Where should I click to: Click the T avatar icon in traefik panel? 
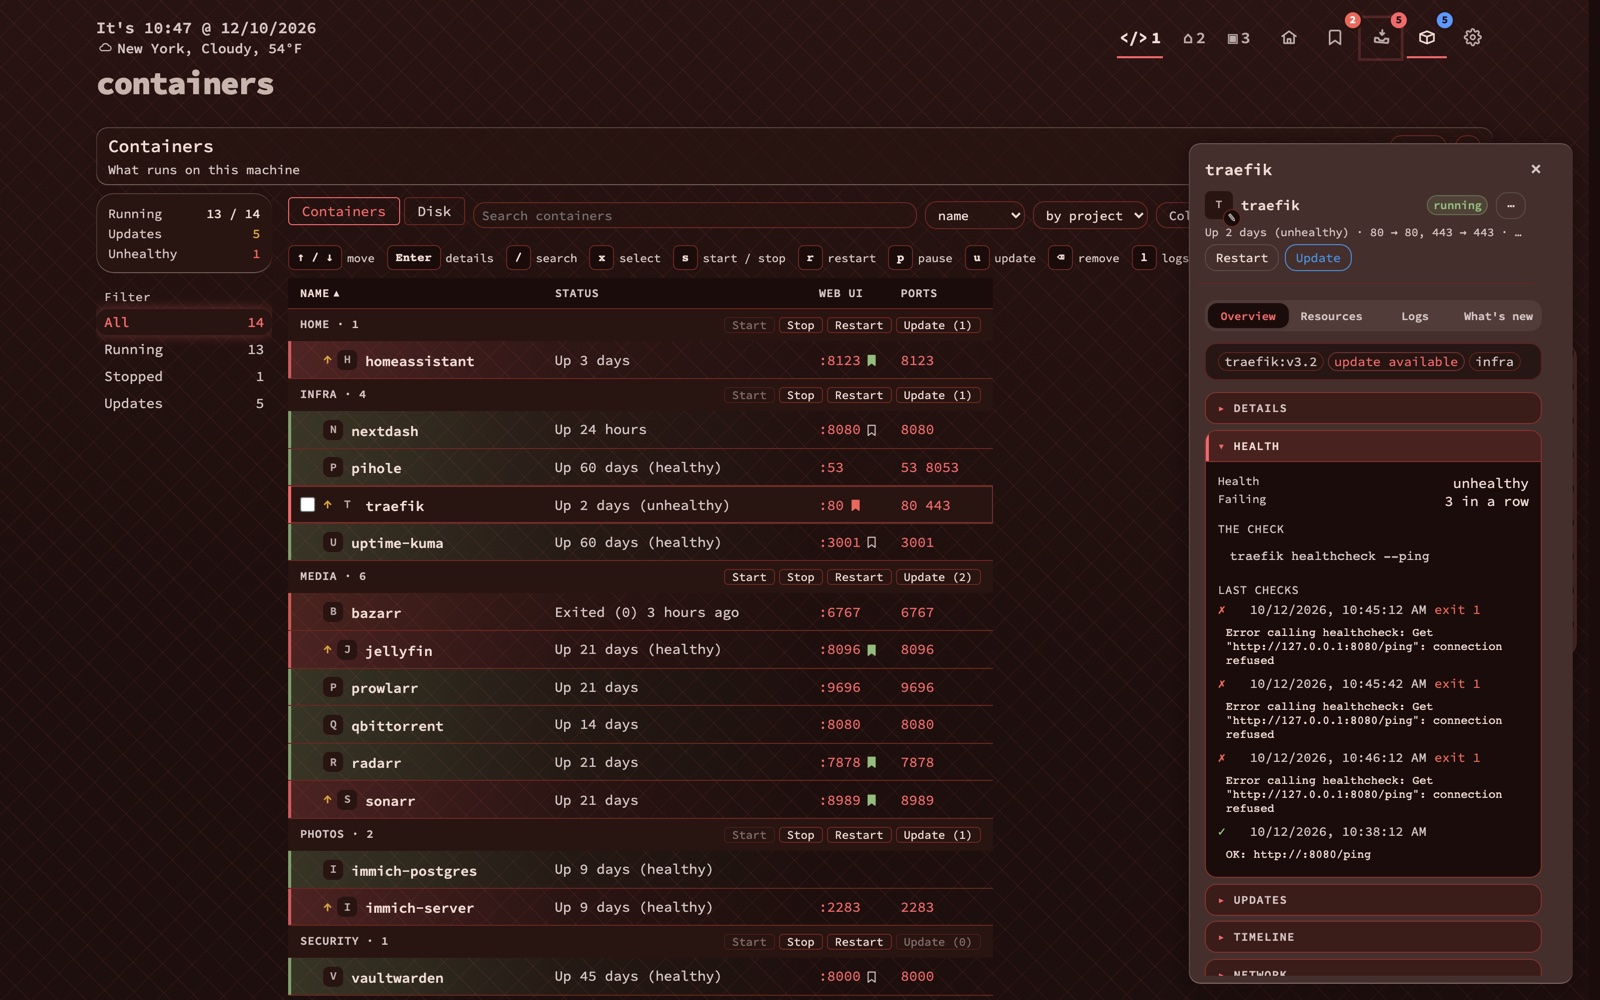pyautogui.click(x=1219, y=205)
